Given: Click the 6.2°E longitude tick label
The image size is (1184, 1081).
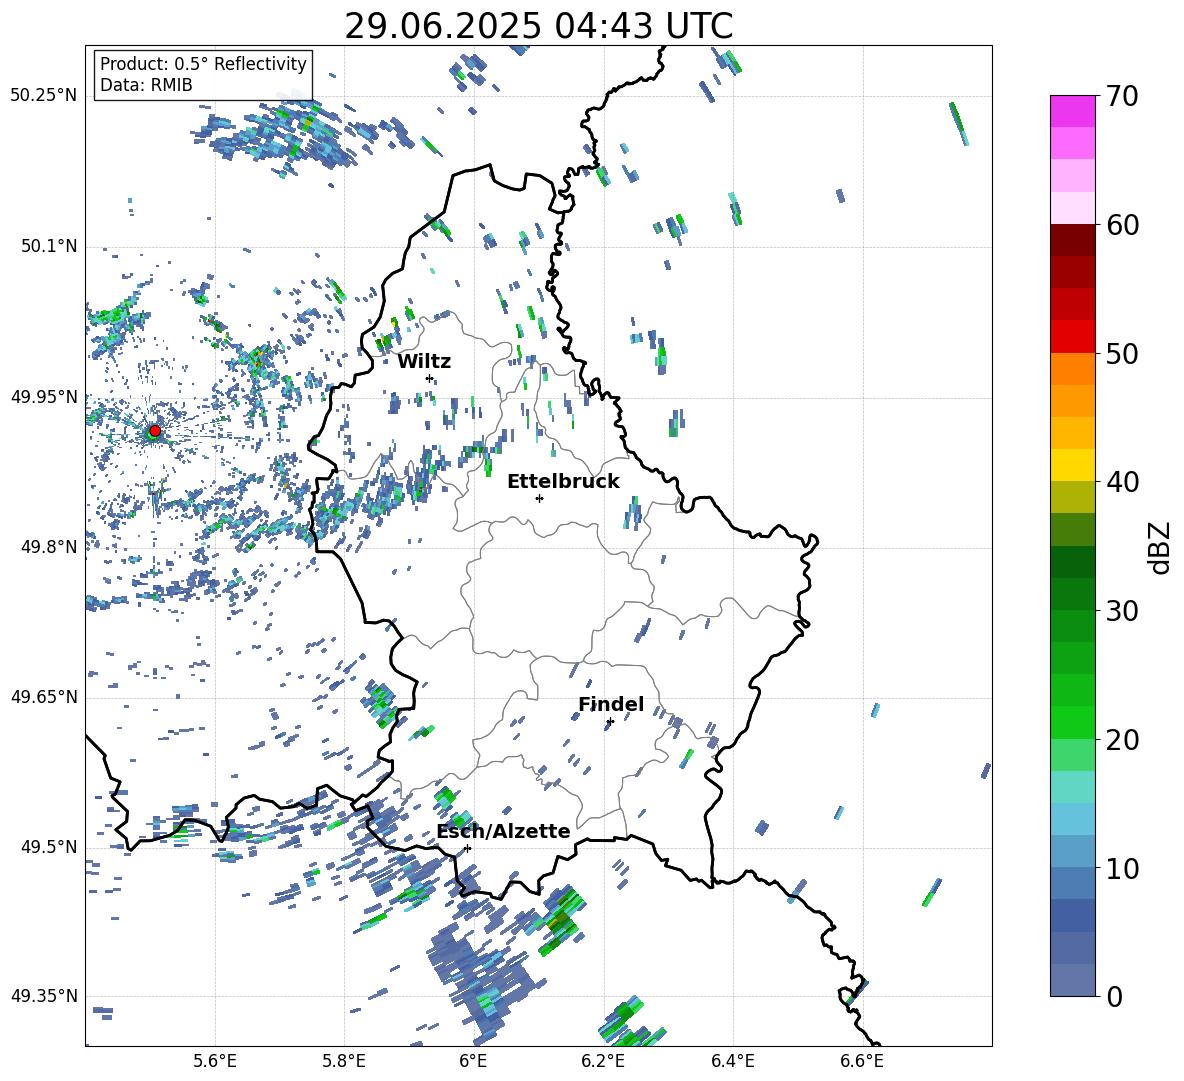Looking at the screenshot, I should pyautogui.click(x=603, y=1061).
